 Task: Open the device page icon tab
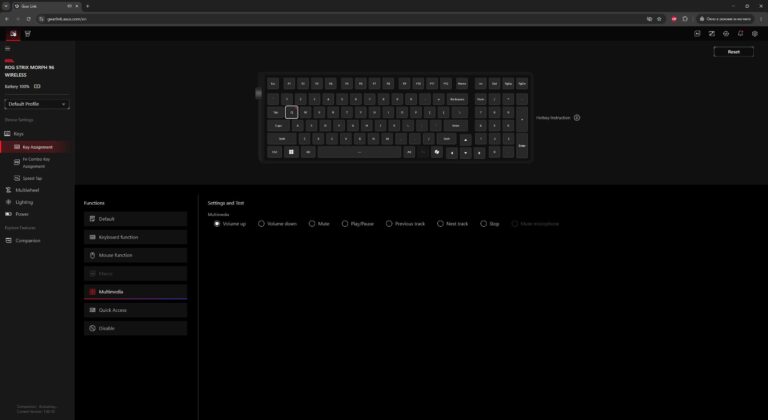pyautogui.click(x=13, y=34)
